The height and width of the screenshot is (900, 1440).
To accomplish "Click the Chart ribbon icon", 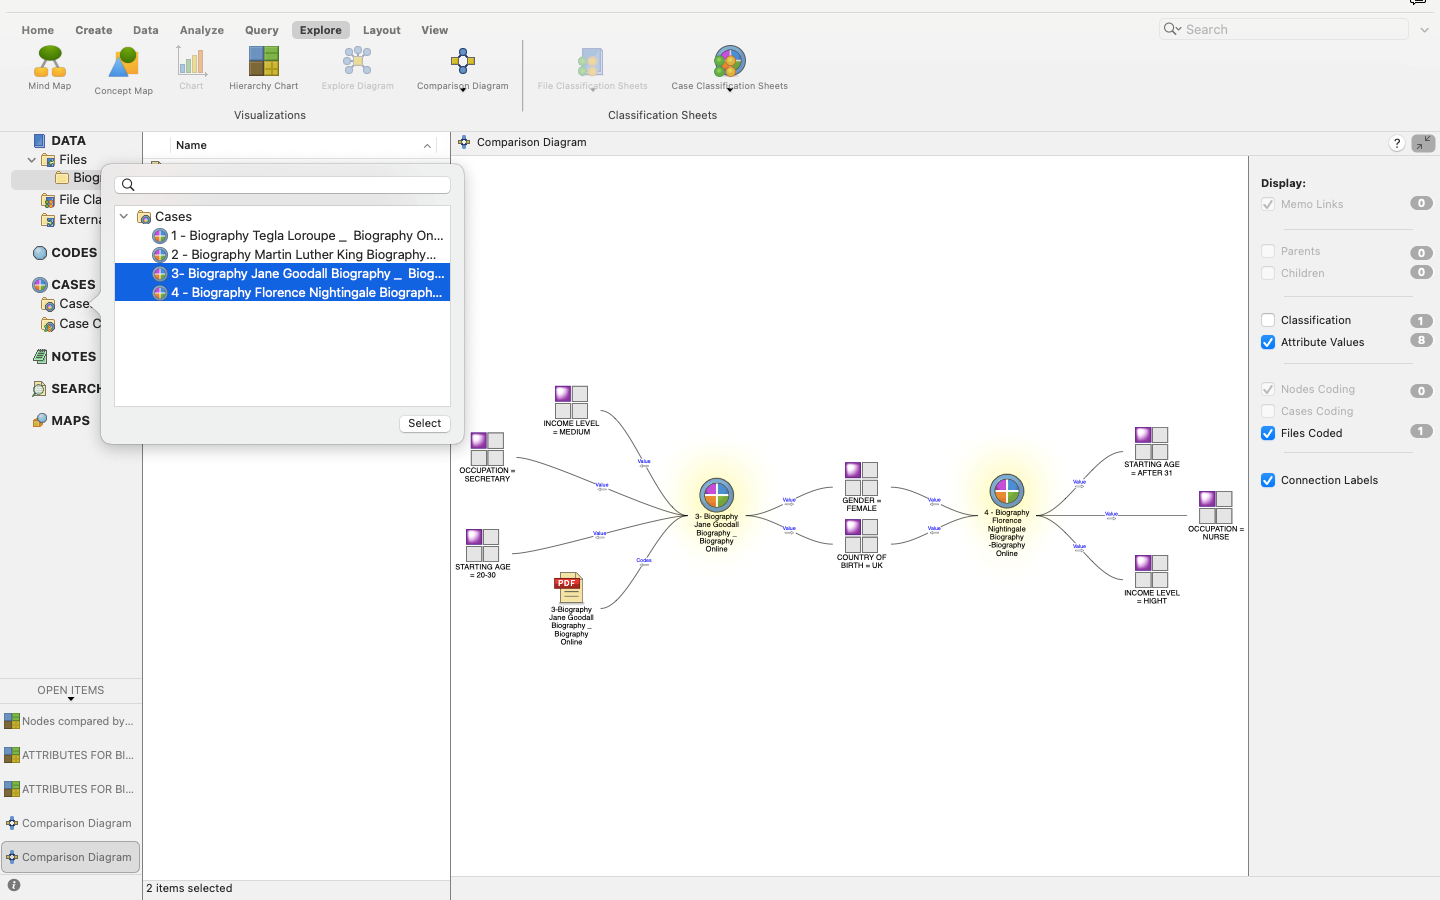I will tap(191, 68).
